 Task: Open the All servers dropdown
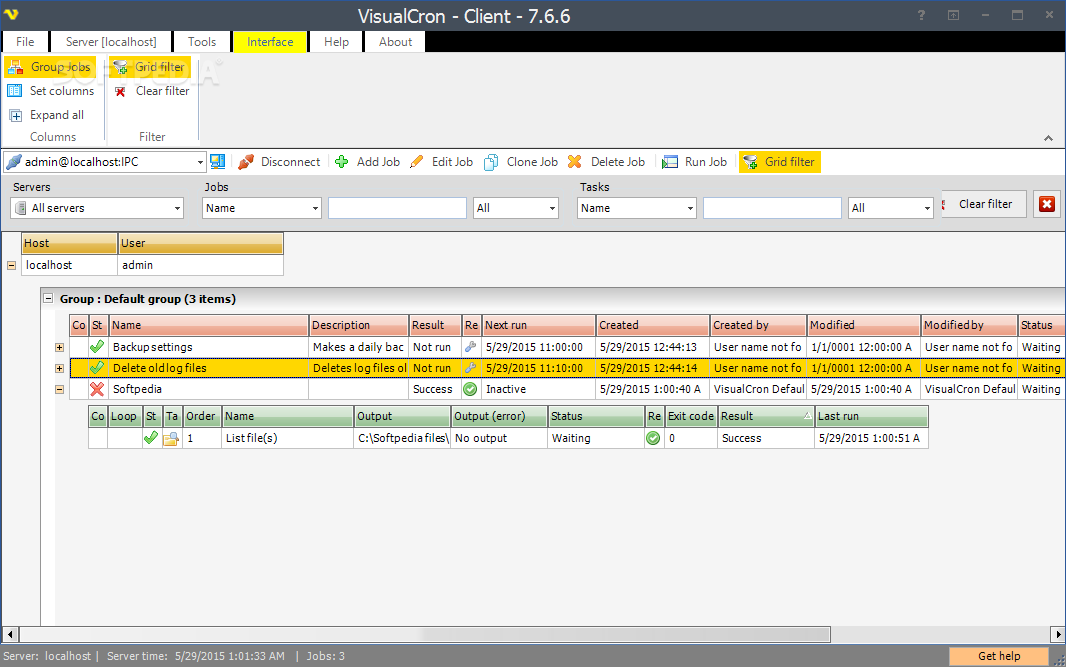(177, 208)
